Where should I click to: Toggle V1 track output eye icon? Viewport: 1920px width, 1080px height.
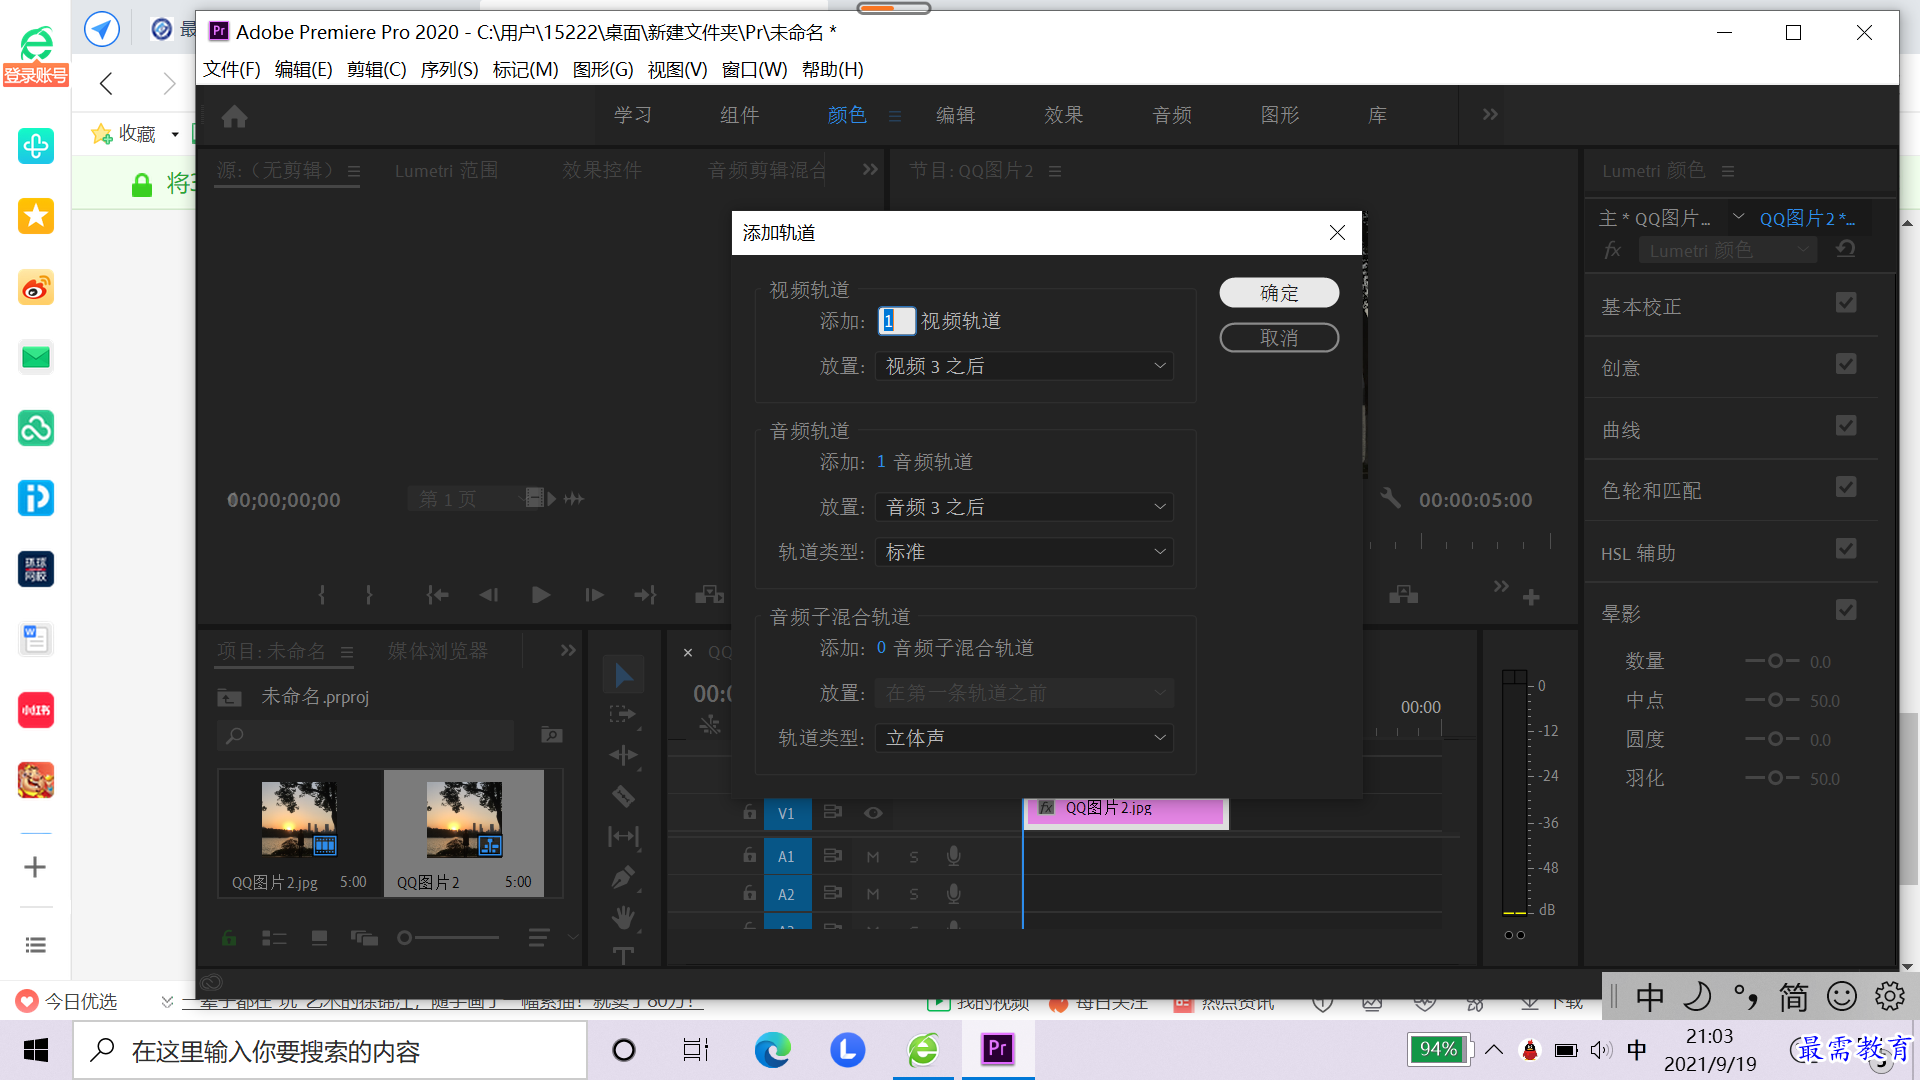tap(873, 813)
